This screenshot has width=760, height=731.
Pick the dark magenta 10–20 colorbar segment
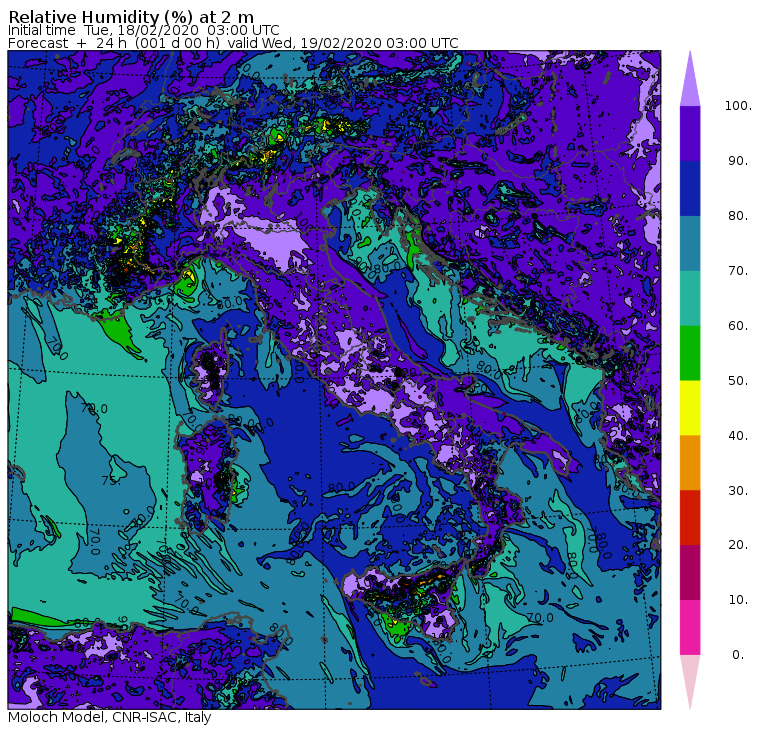[690, 573]
